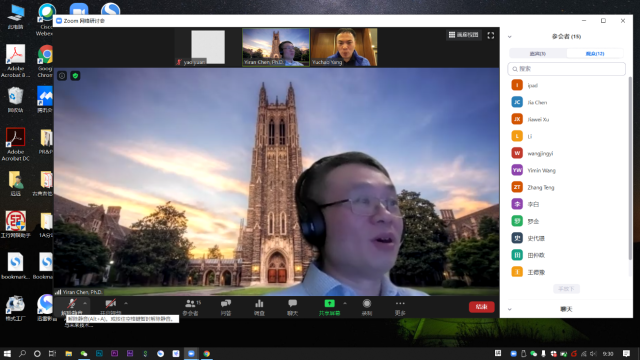
Task: Unmute the microphone in Zoom toolbar
Action: coord(72,307)
